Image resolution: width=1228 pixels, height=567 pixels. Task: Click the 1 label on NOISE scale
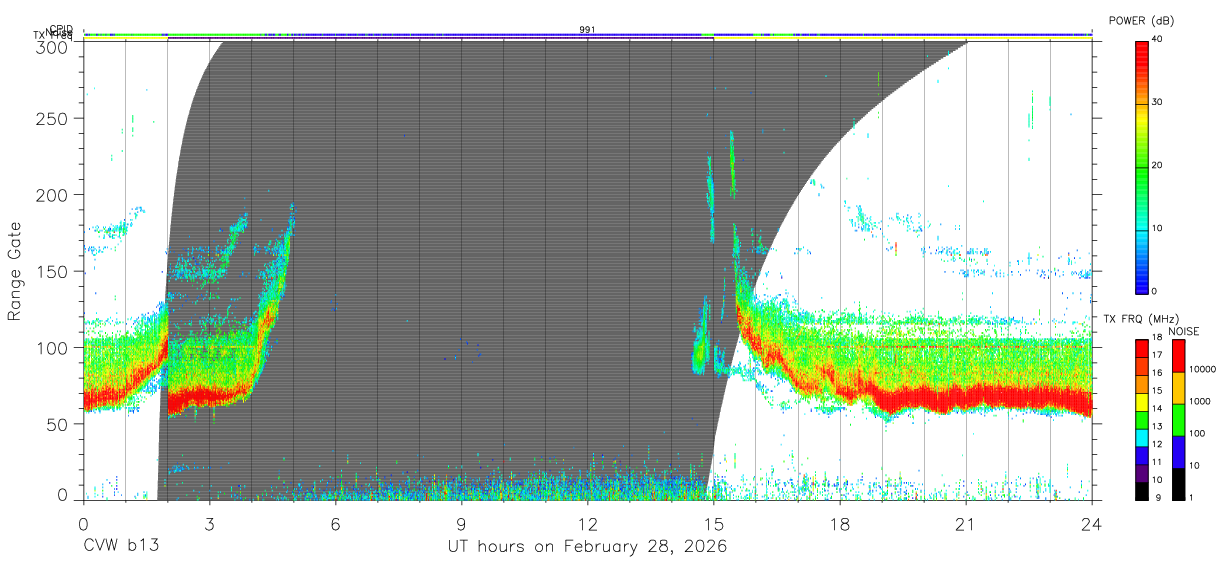(1191, 498)
